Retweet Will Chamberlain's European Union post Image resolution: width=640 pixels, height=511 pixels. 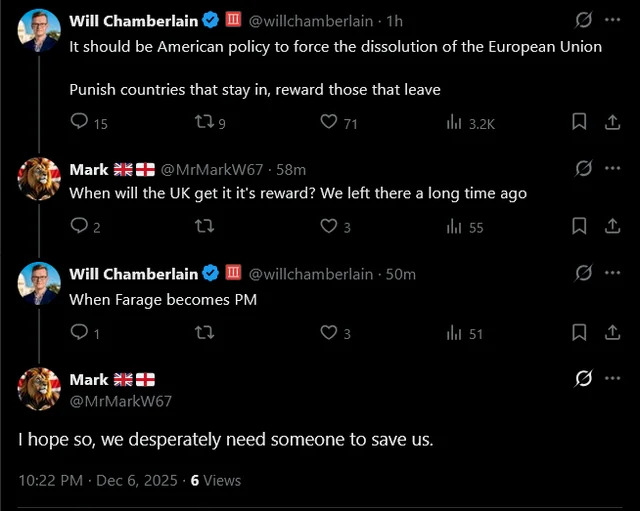coord(205,122)
